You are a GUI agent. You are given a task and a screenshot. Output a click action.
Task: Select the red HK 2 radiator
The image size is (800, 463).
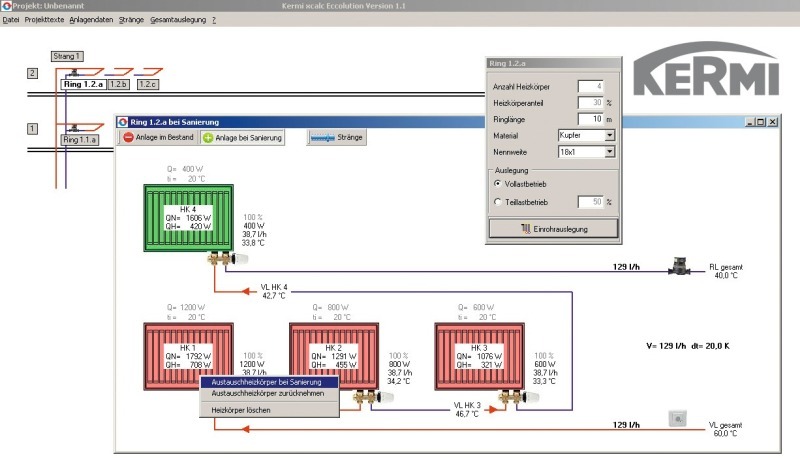[334, 356]
